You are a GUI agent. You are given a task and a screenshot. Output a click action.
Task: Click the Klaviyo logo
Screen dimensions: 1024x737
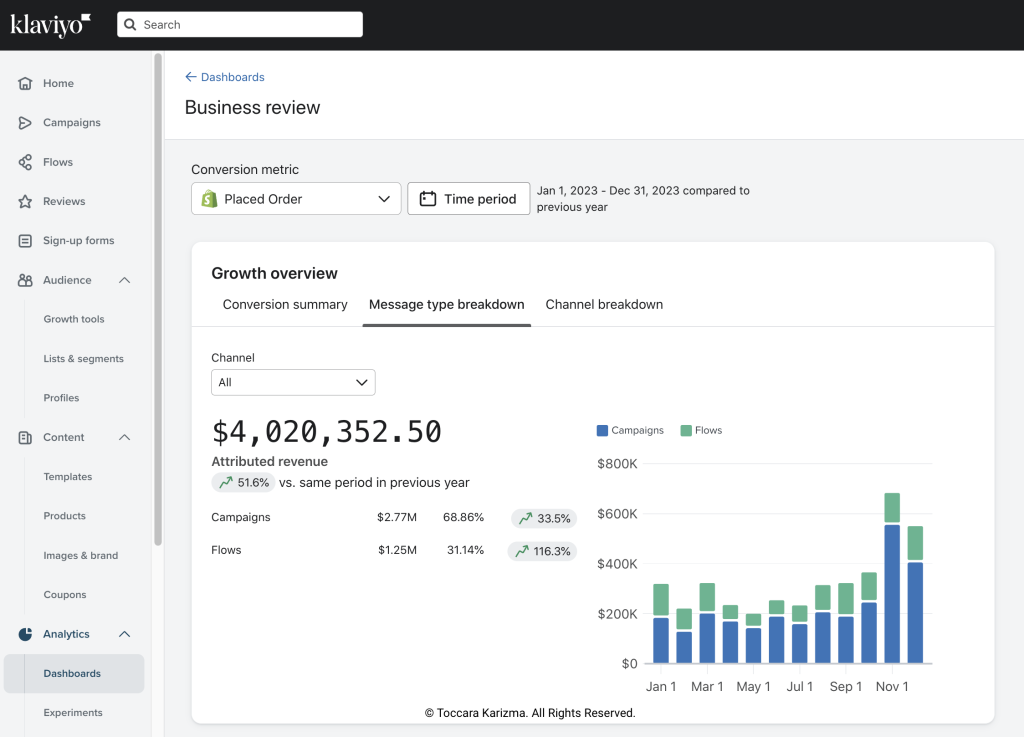coord(51,25)
